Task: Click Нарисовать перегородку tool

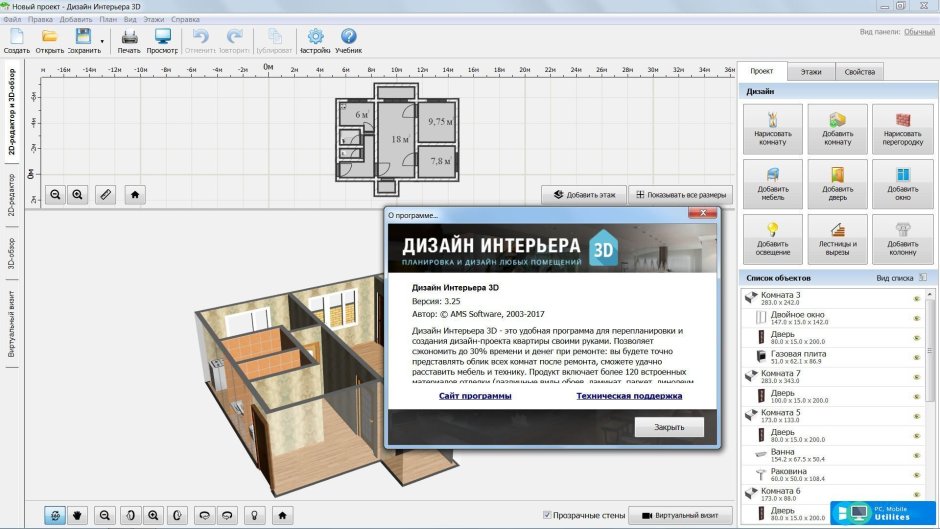Action: tap(903, 130)
